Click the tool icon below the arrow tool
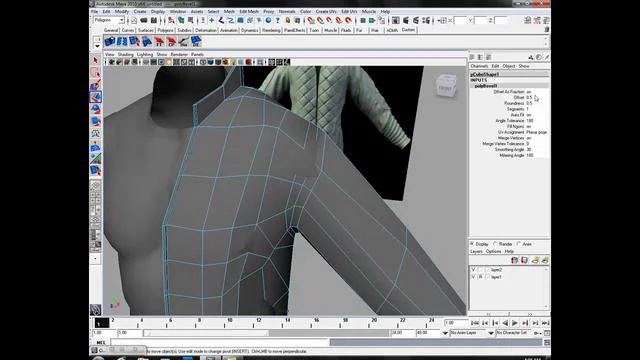 click(96, 73)
